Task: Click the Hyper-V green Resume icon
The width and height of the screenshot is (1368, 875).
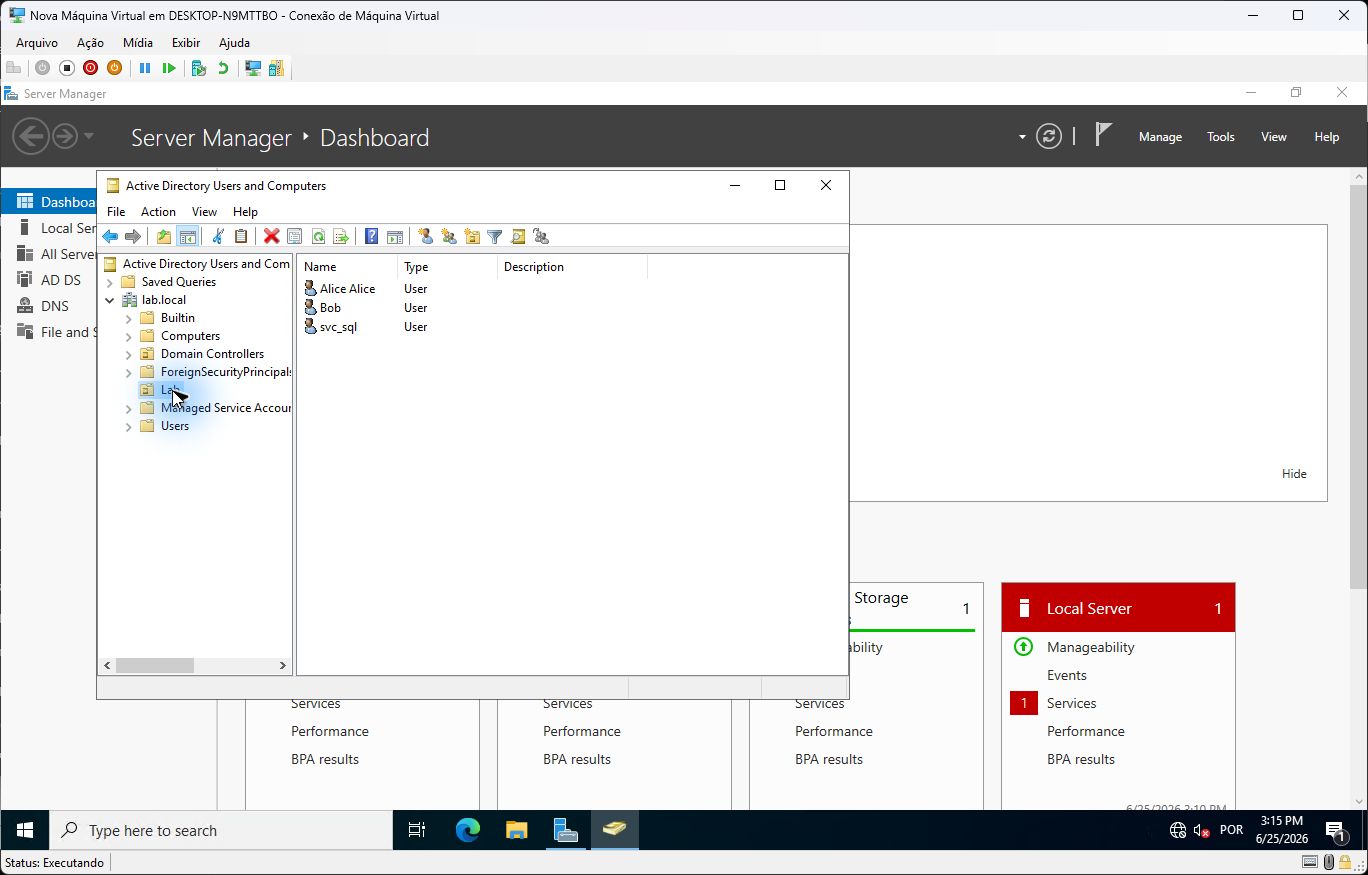Action: (x=169, y=68)
